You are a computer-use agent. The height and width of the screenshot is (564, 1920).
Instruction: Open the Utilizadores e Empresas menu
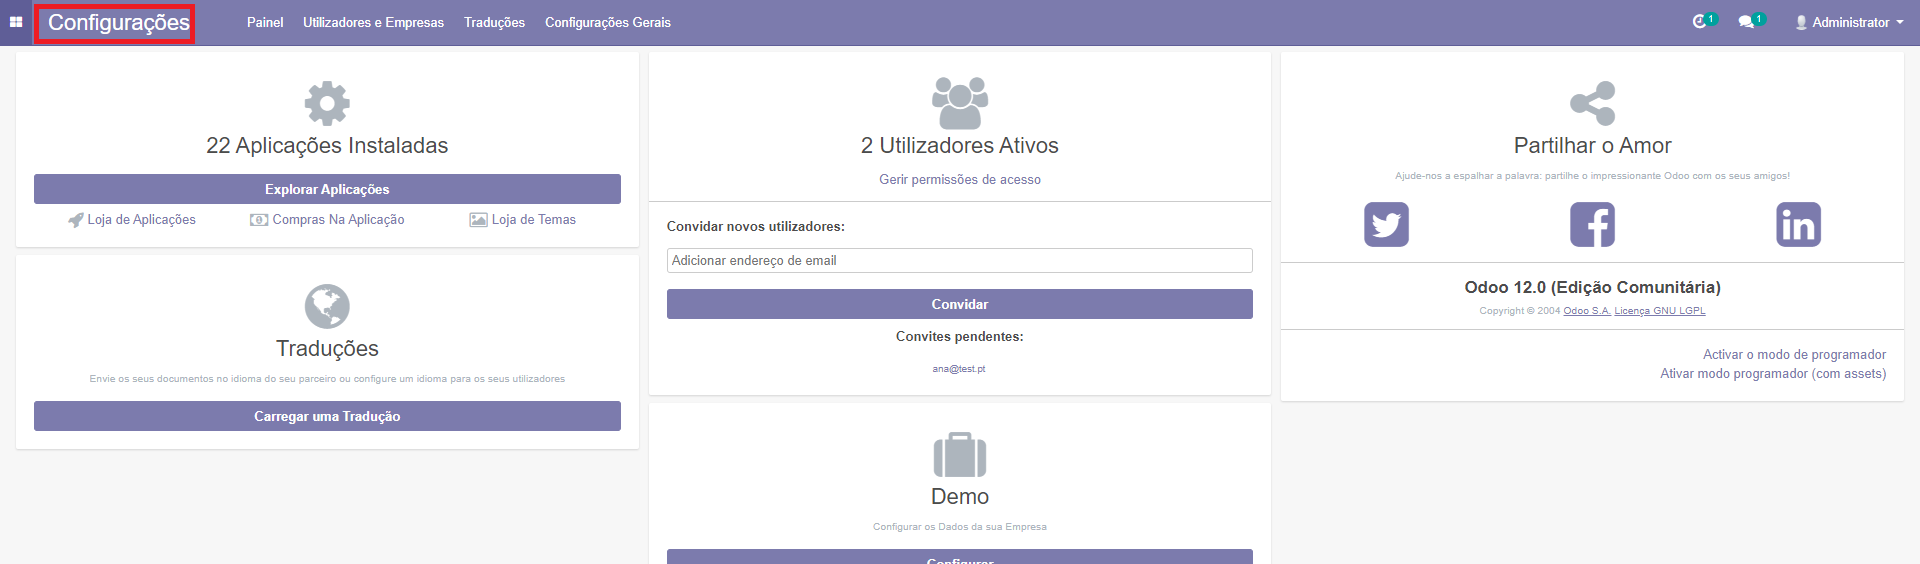pos(373,22)
